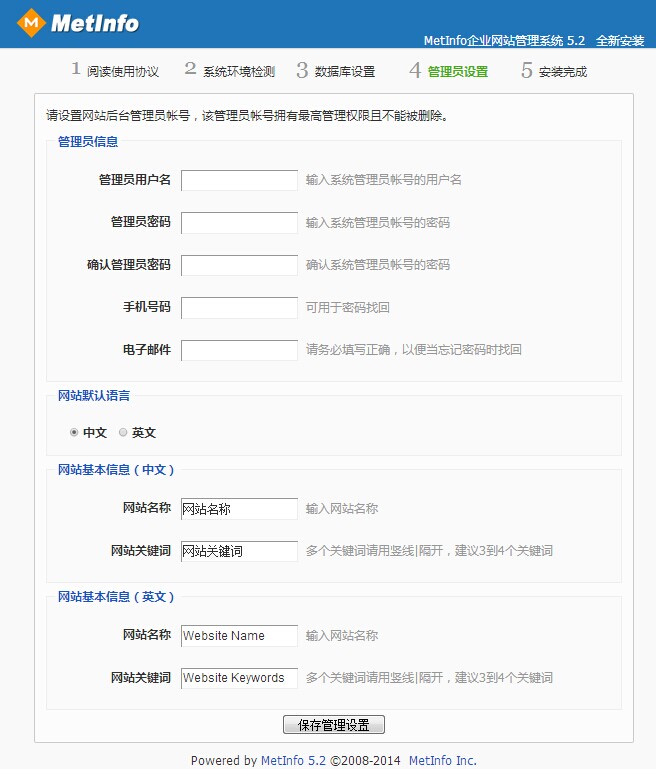
Task: Focus the 管理员密码 input field
Action: click(239, 223)
